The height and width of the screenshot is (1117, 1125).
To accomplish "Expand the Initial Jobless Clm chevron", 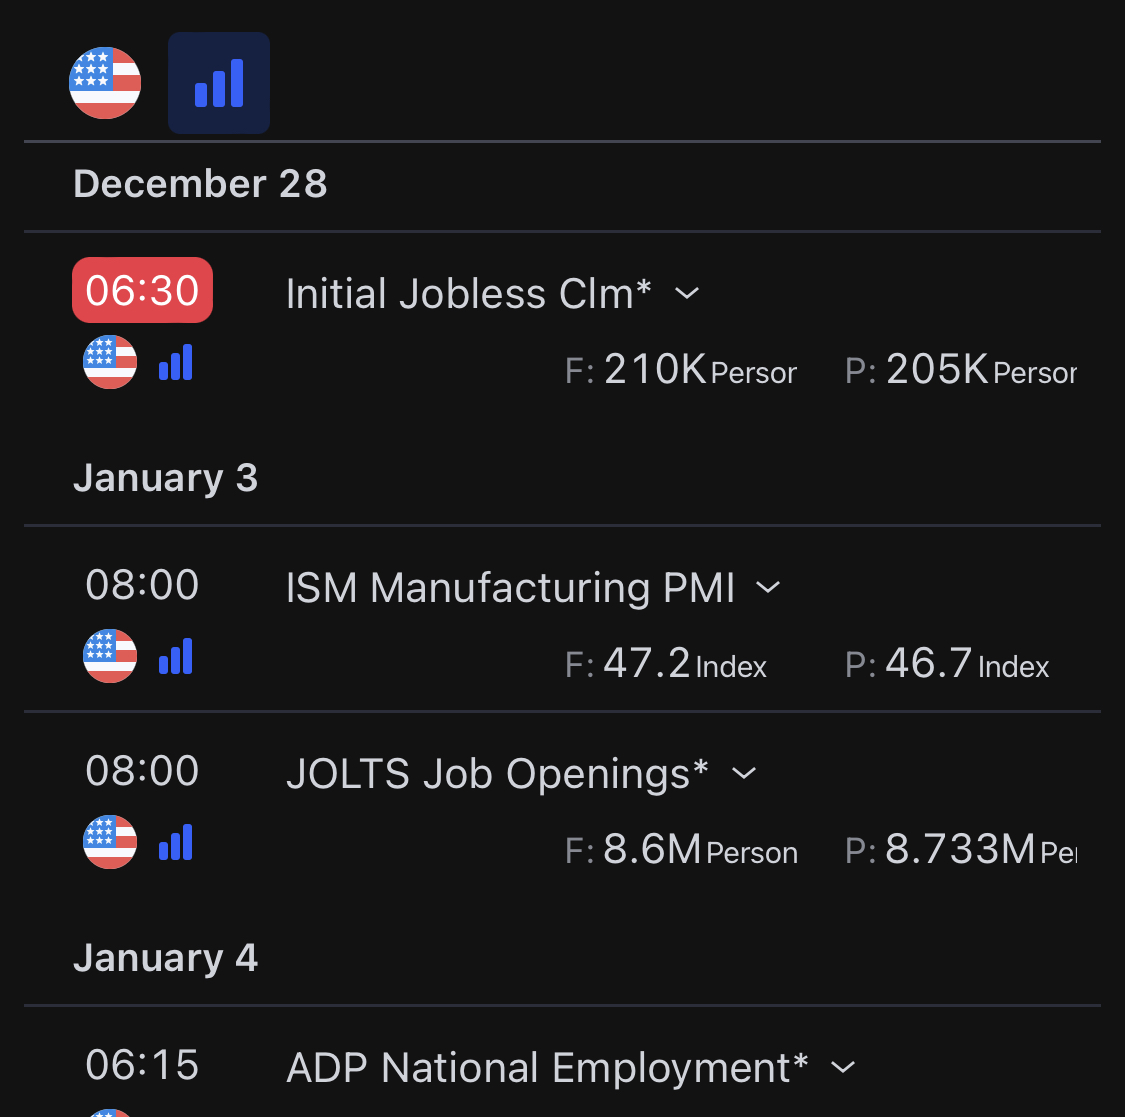I will [687, 294].
